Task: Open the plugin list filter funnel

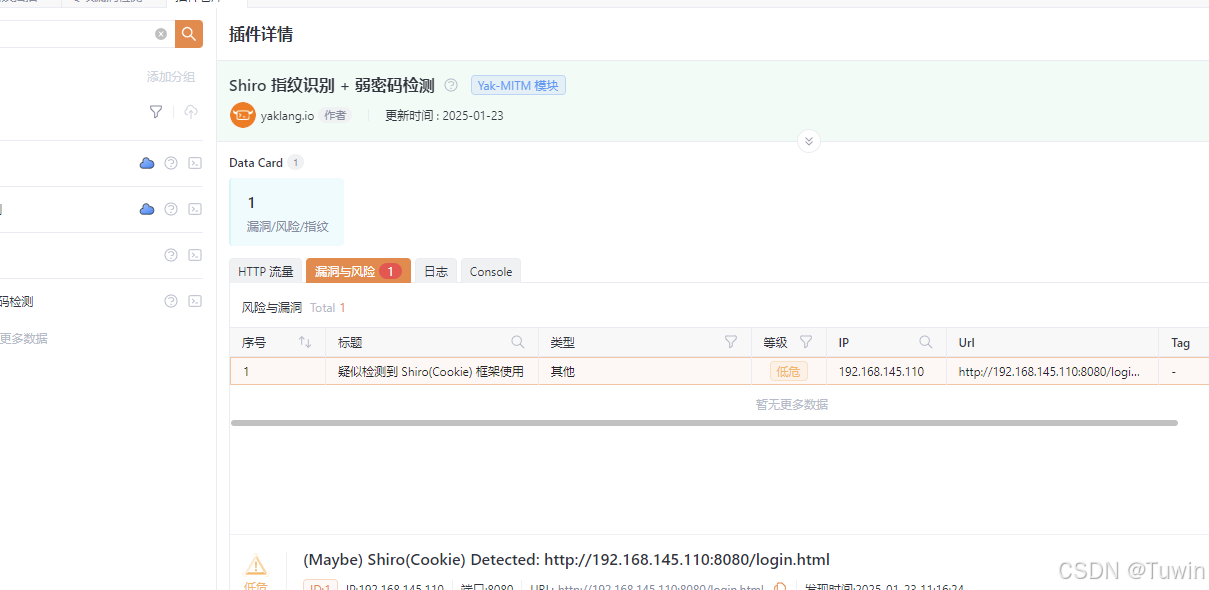Action: (x=156, y=112)
